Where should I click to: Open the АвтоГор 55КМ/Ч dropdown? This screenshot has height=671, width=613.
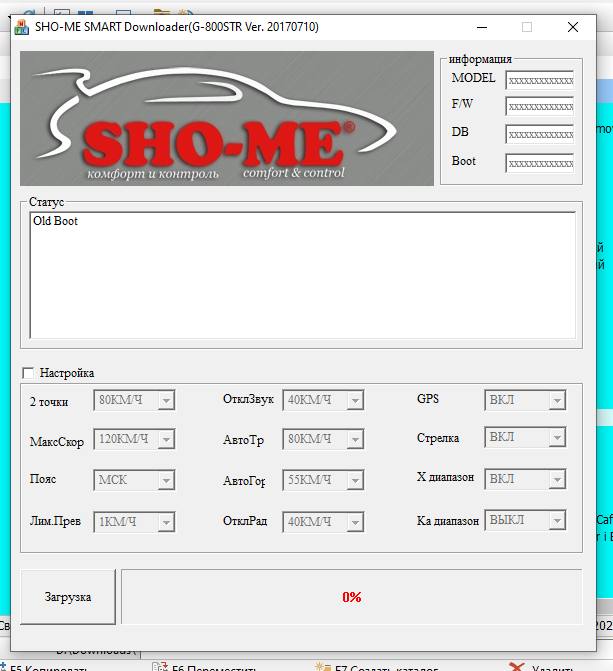(323, 480)
